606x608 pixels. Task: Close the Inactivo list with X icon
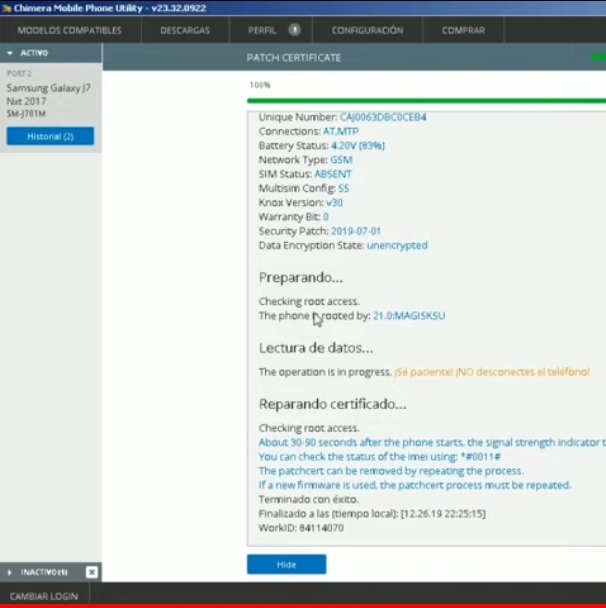click(x=92, y=572)
